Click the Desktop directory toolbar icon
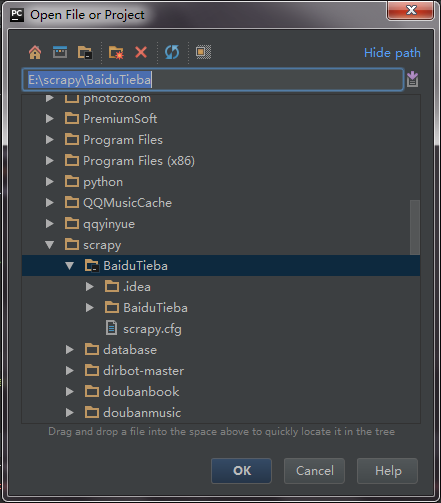441x503 pixels. (x=60, y=52)
